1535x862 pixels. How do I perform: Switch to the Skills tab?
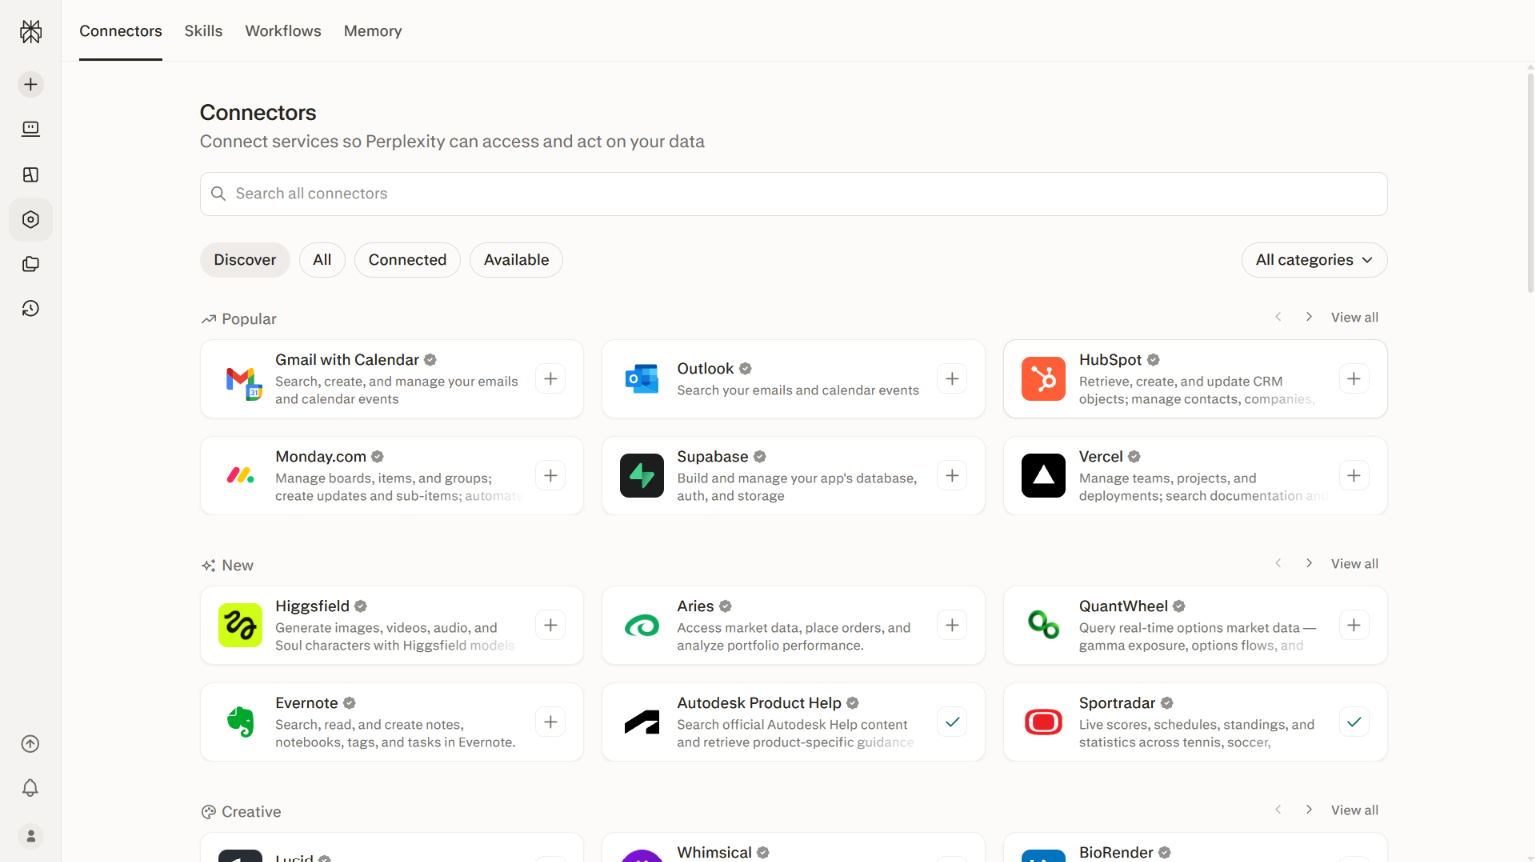(x=203, y=31)
